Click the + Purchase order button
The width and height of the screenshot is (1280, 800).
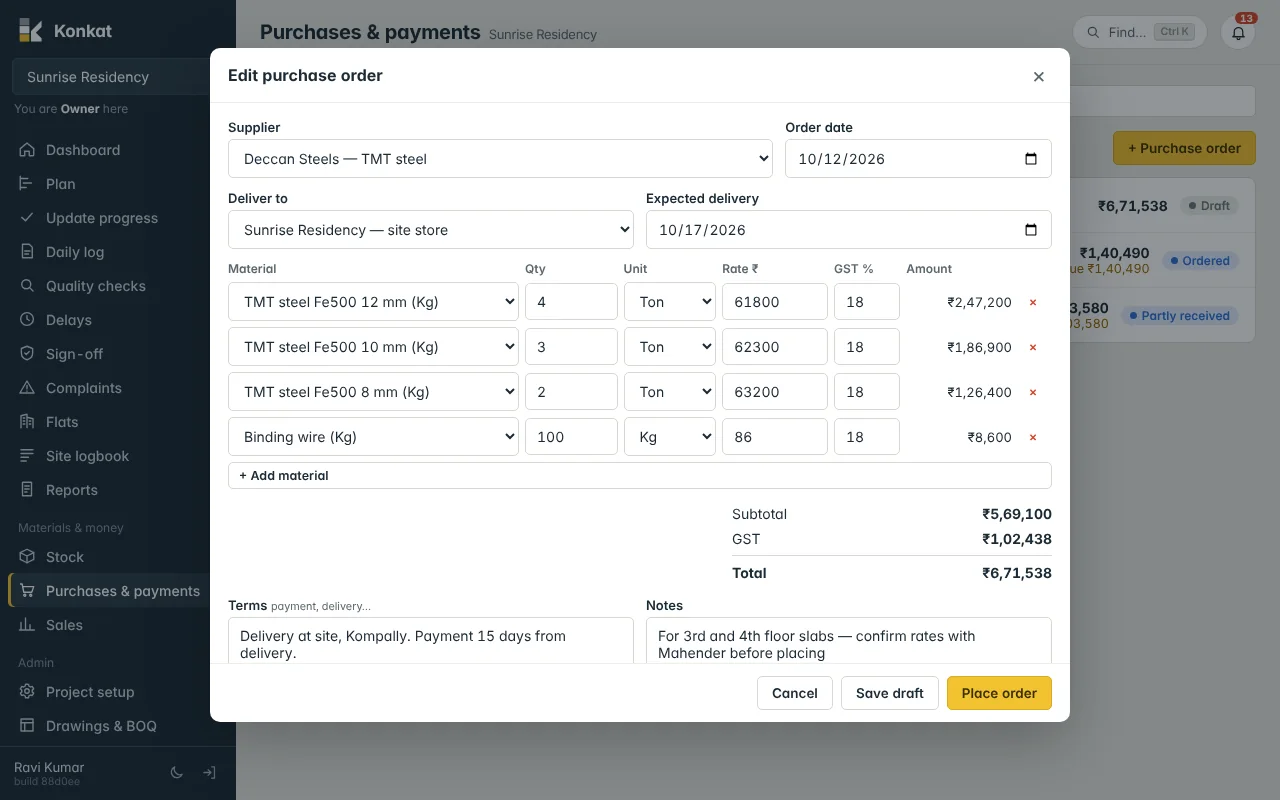coord(1184,148)
